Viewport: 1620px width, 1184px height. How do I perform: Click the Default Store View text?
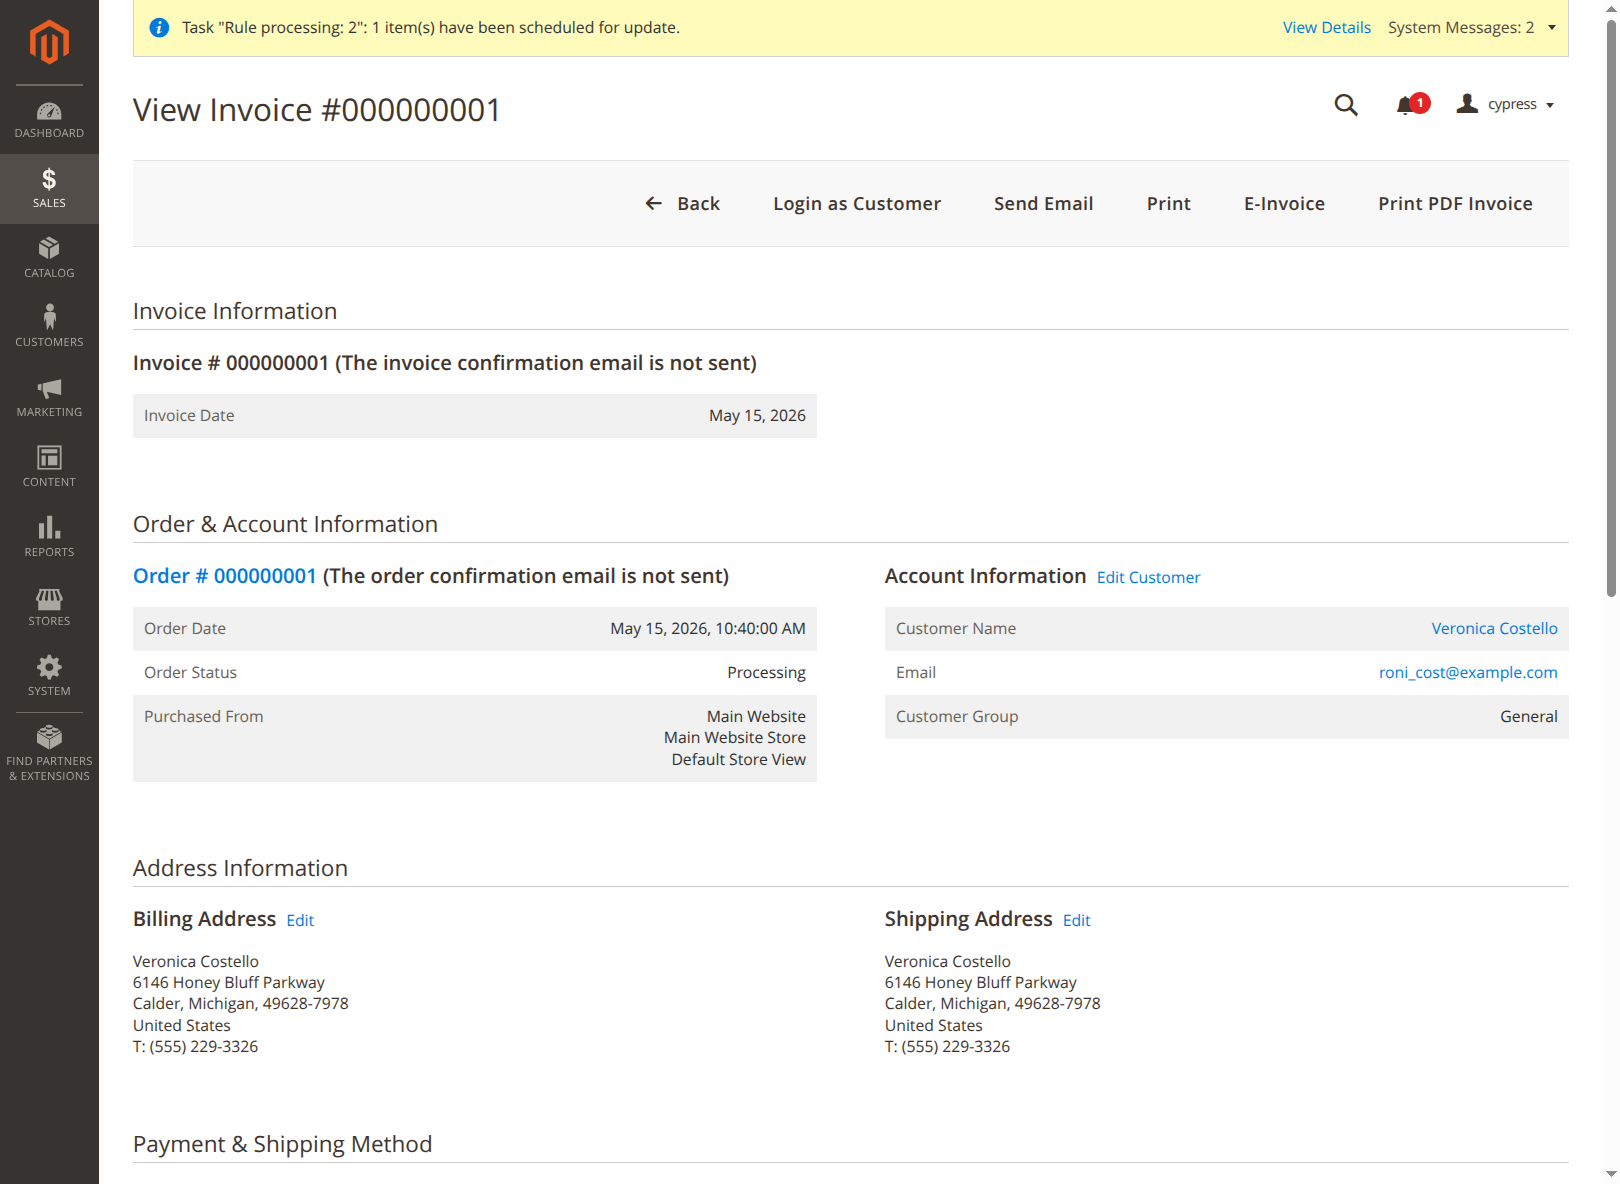(738, 760)
